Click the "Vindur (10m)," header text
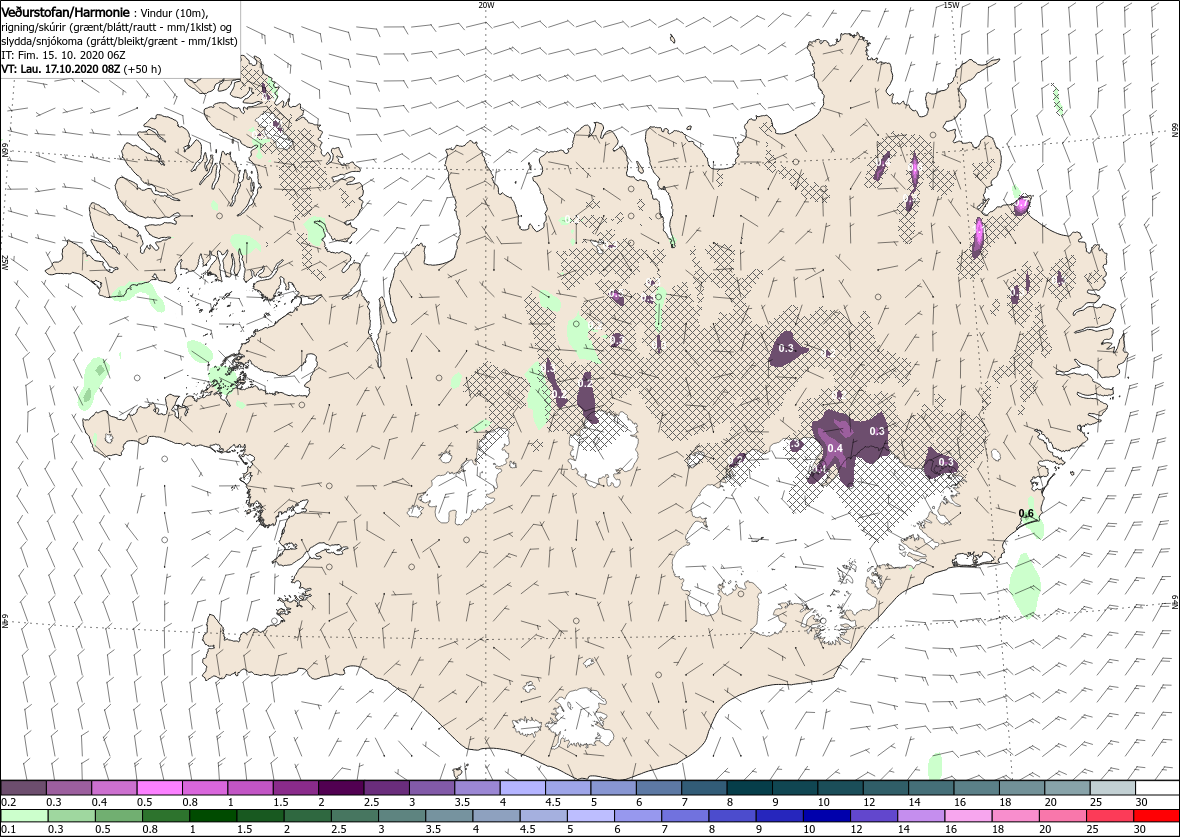Screen dimensions: 1180x837 (x=175, y=14)
